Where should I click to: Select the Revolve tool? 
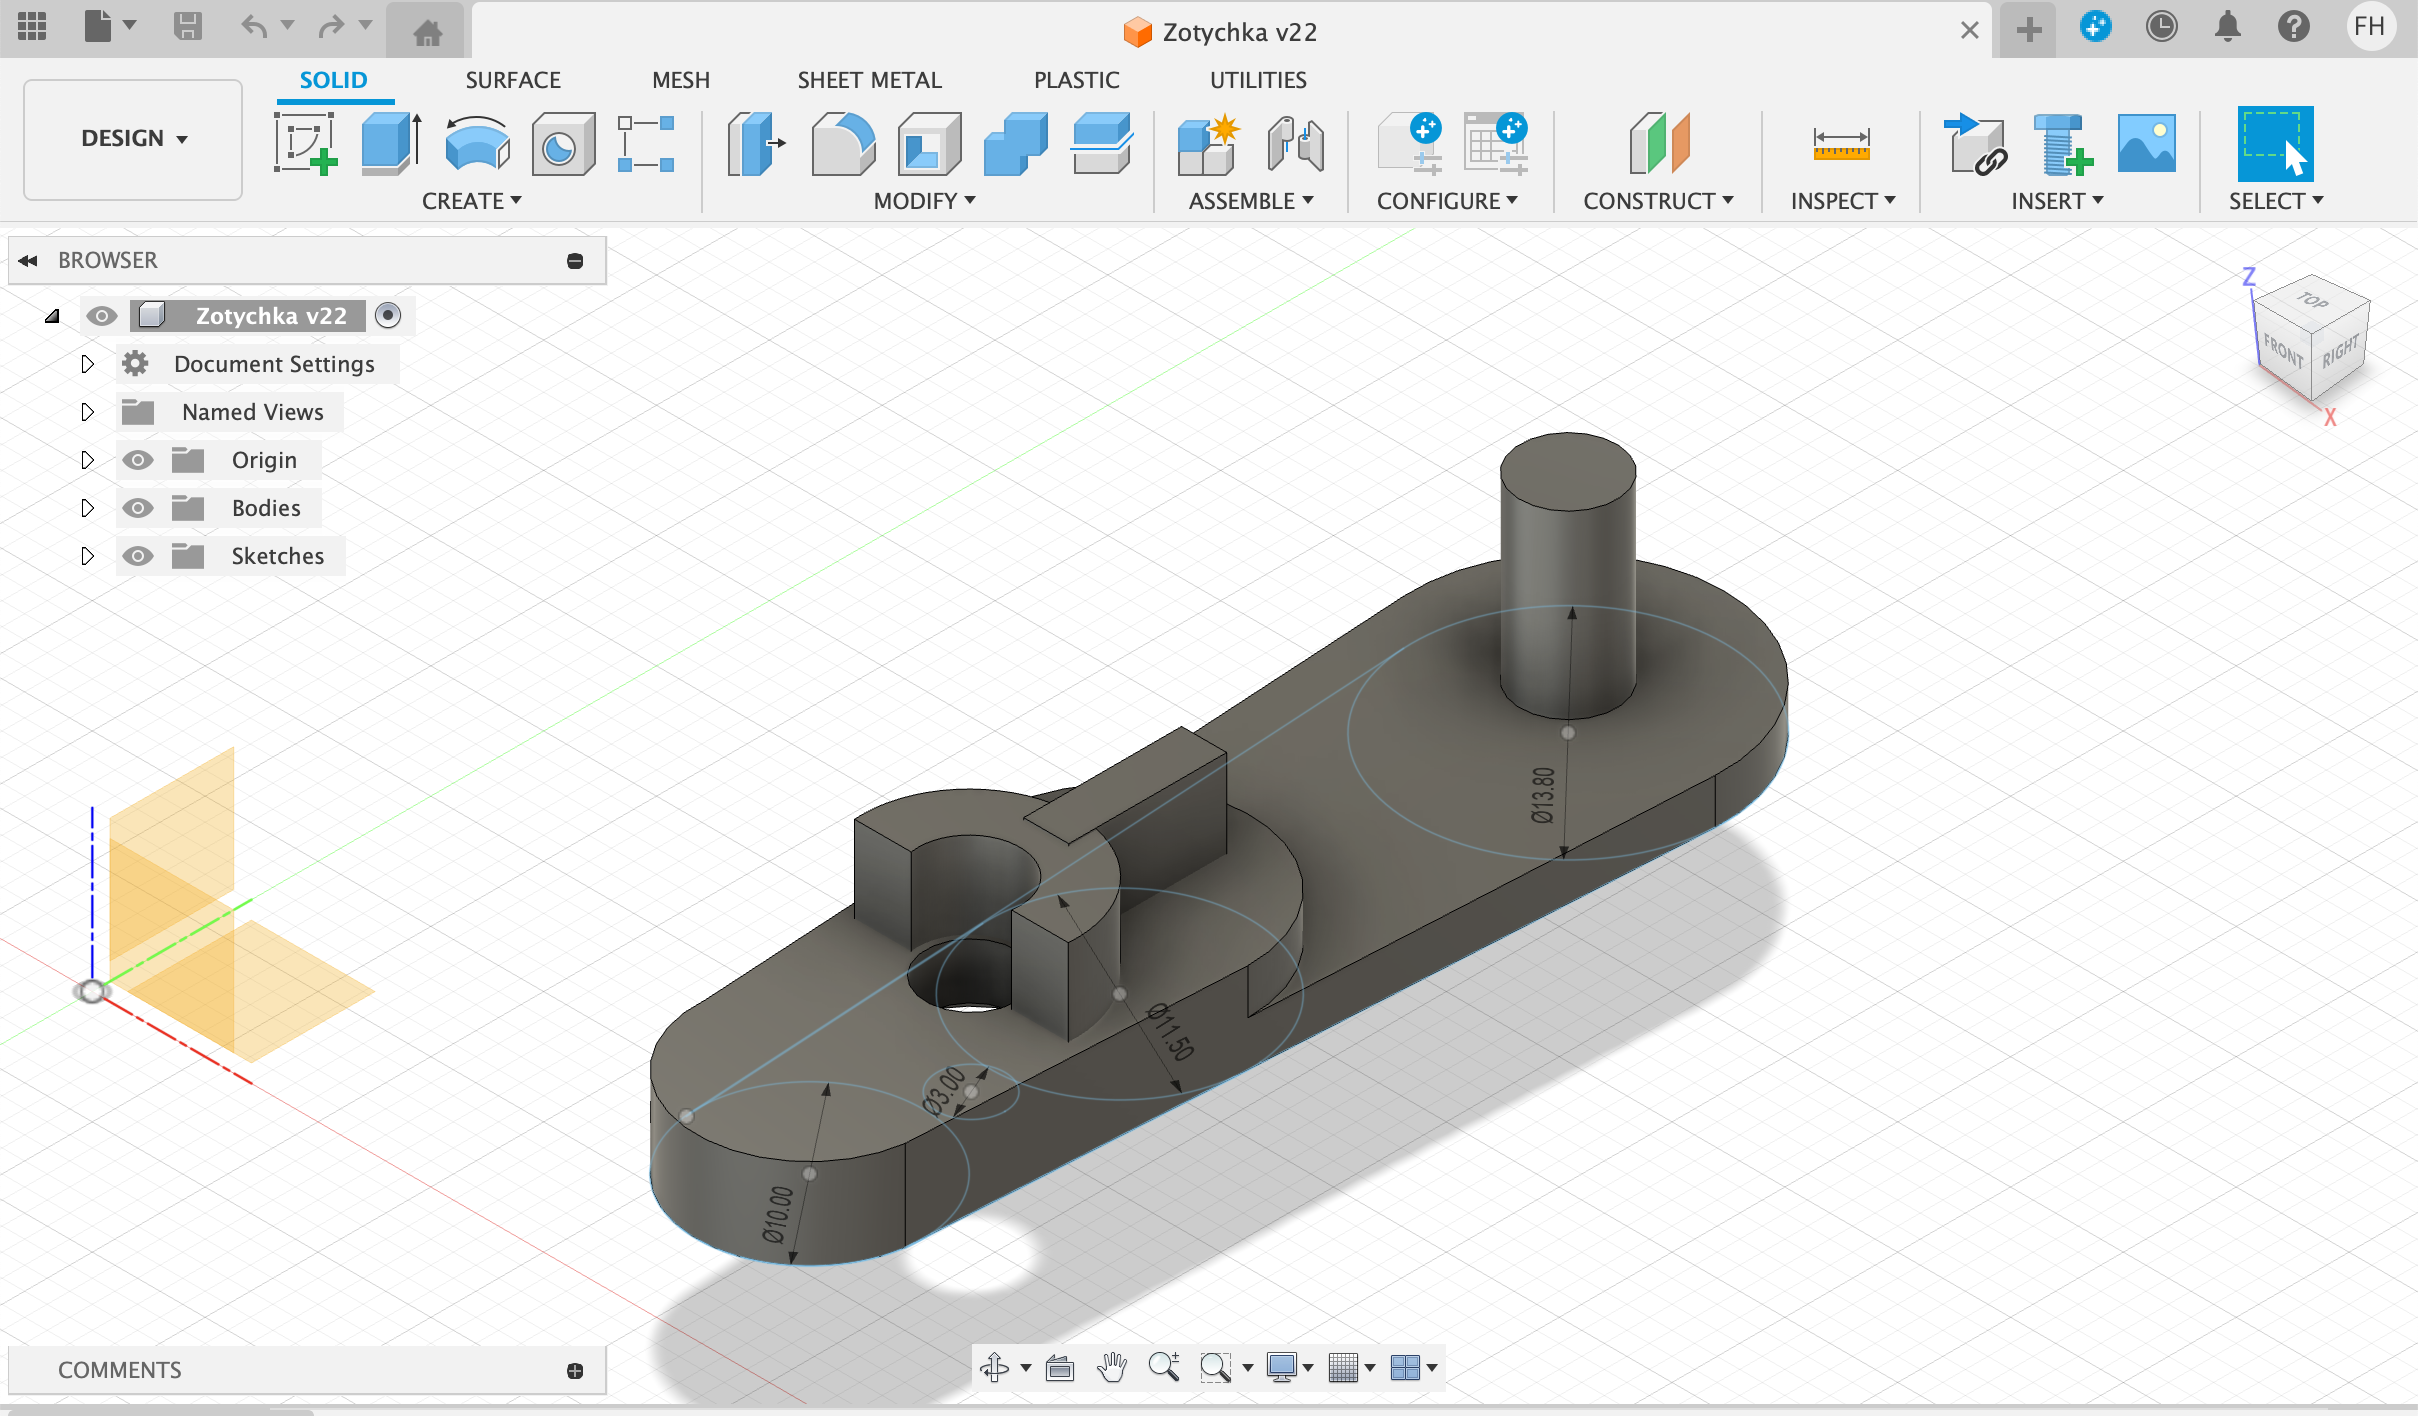477,144
